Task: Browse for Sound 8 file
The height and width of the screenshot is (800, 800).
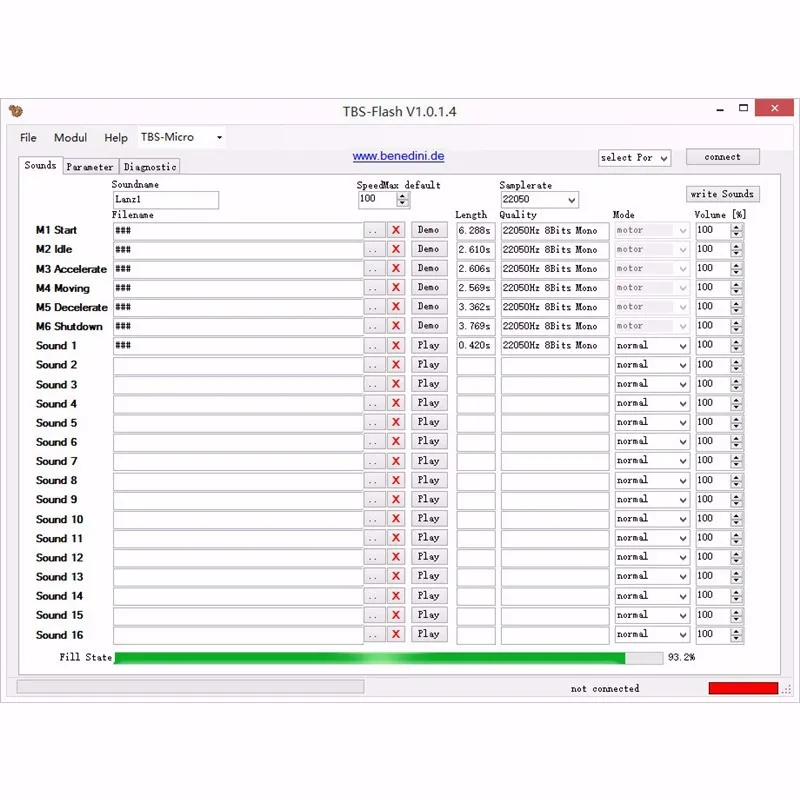Action: click(374, 480)
